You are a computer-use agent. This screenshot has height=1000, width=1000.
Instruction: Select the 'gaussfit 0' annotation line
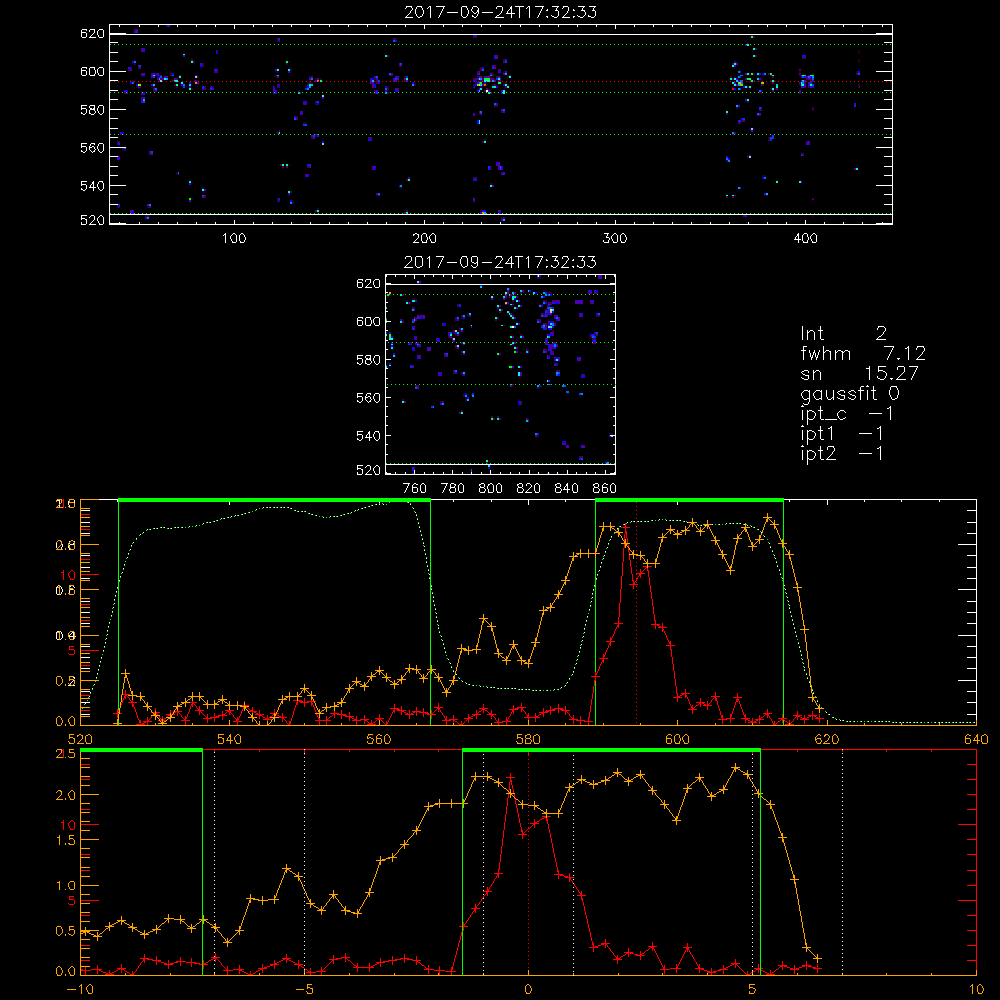click(850, 394)
